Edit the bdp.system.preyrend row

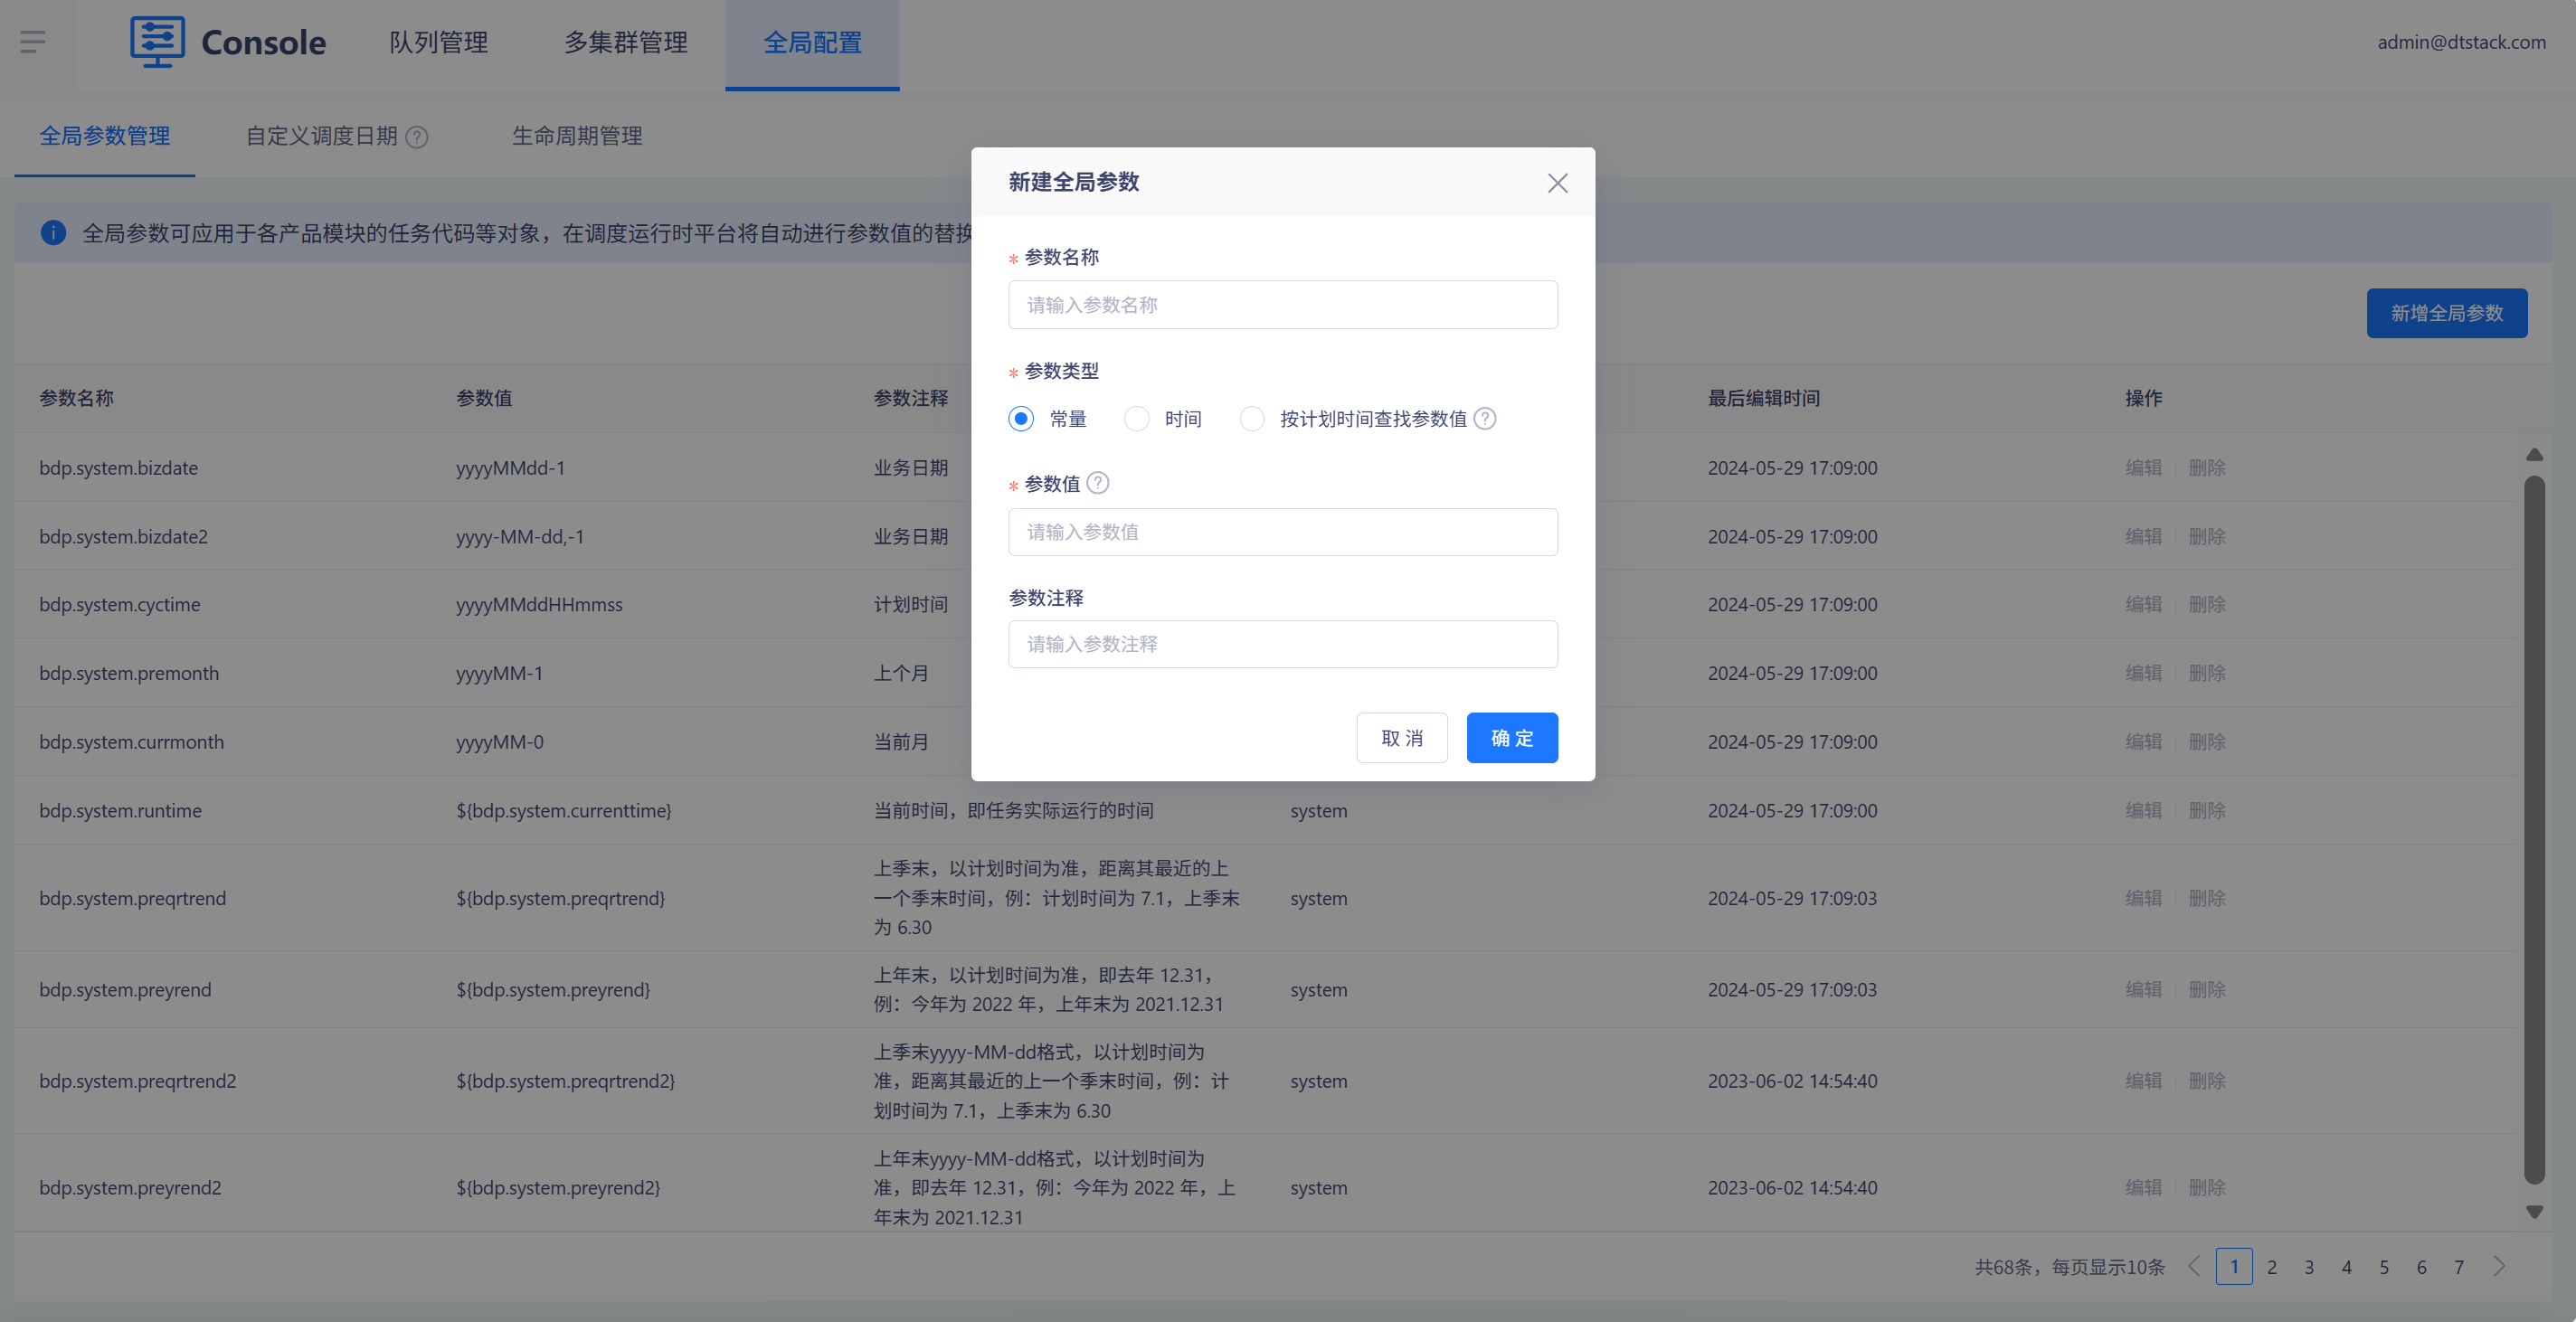click(2143, 990)
